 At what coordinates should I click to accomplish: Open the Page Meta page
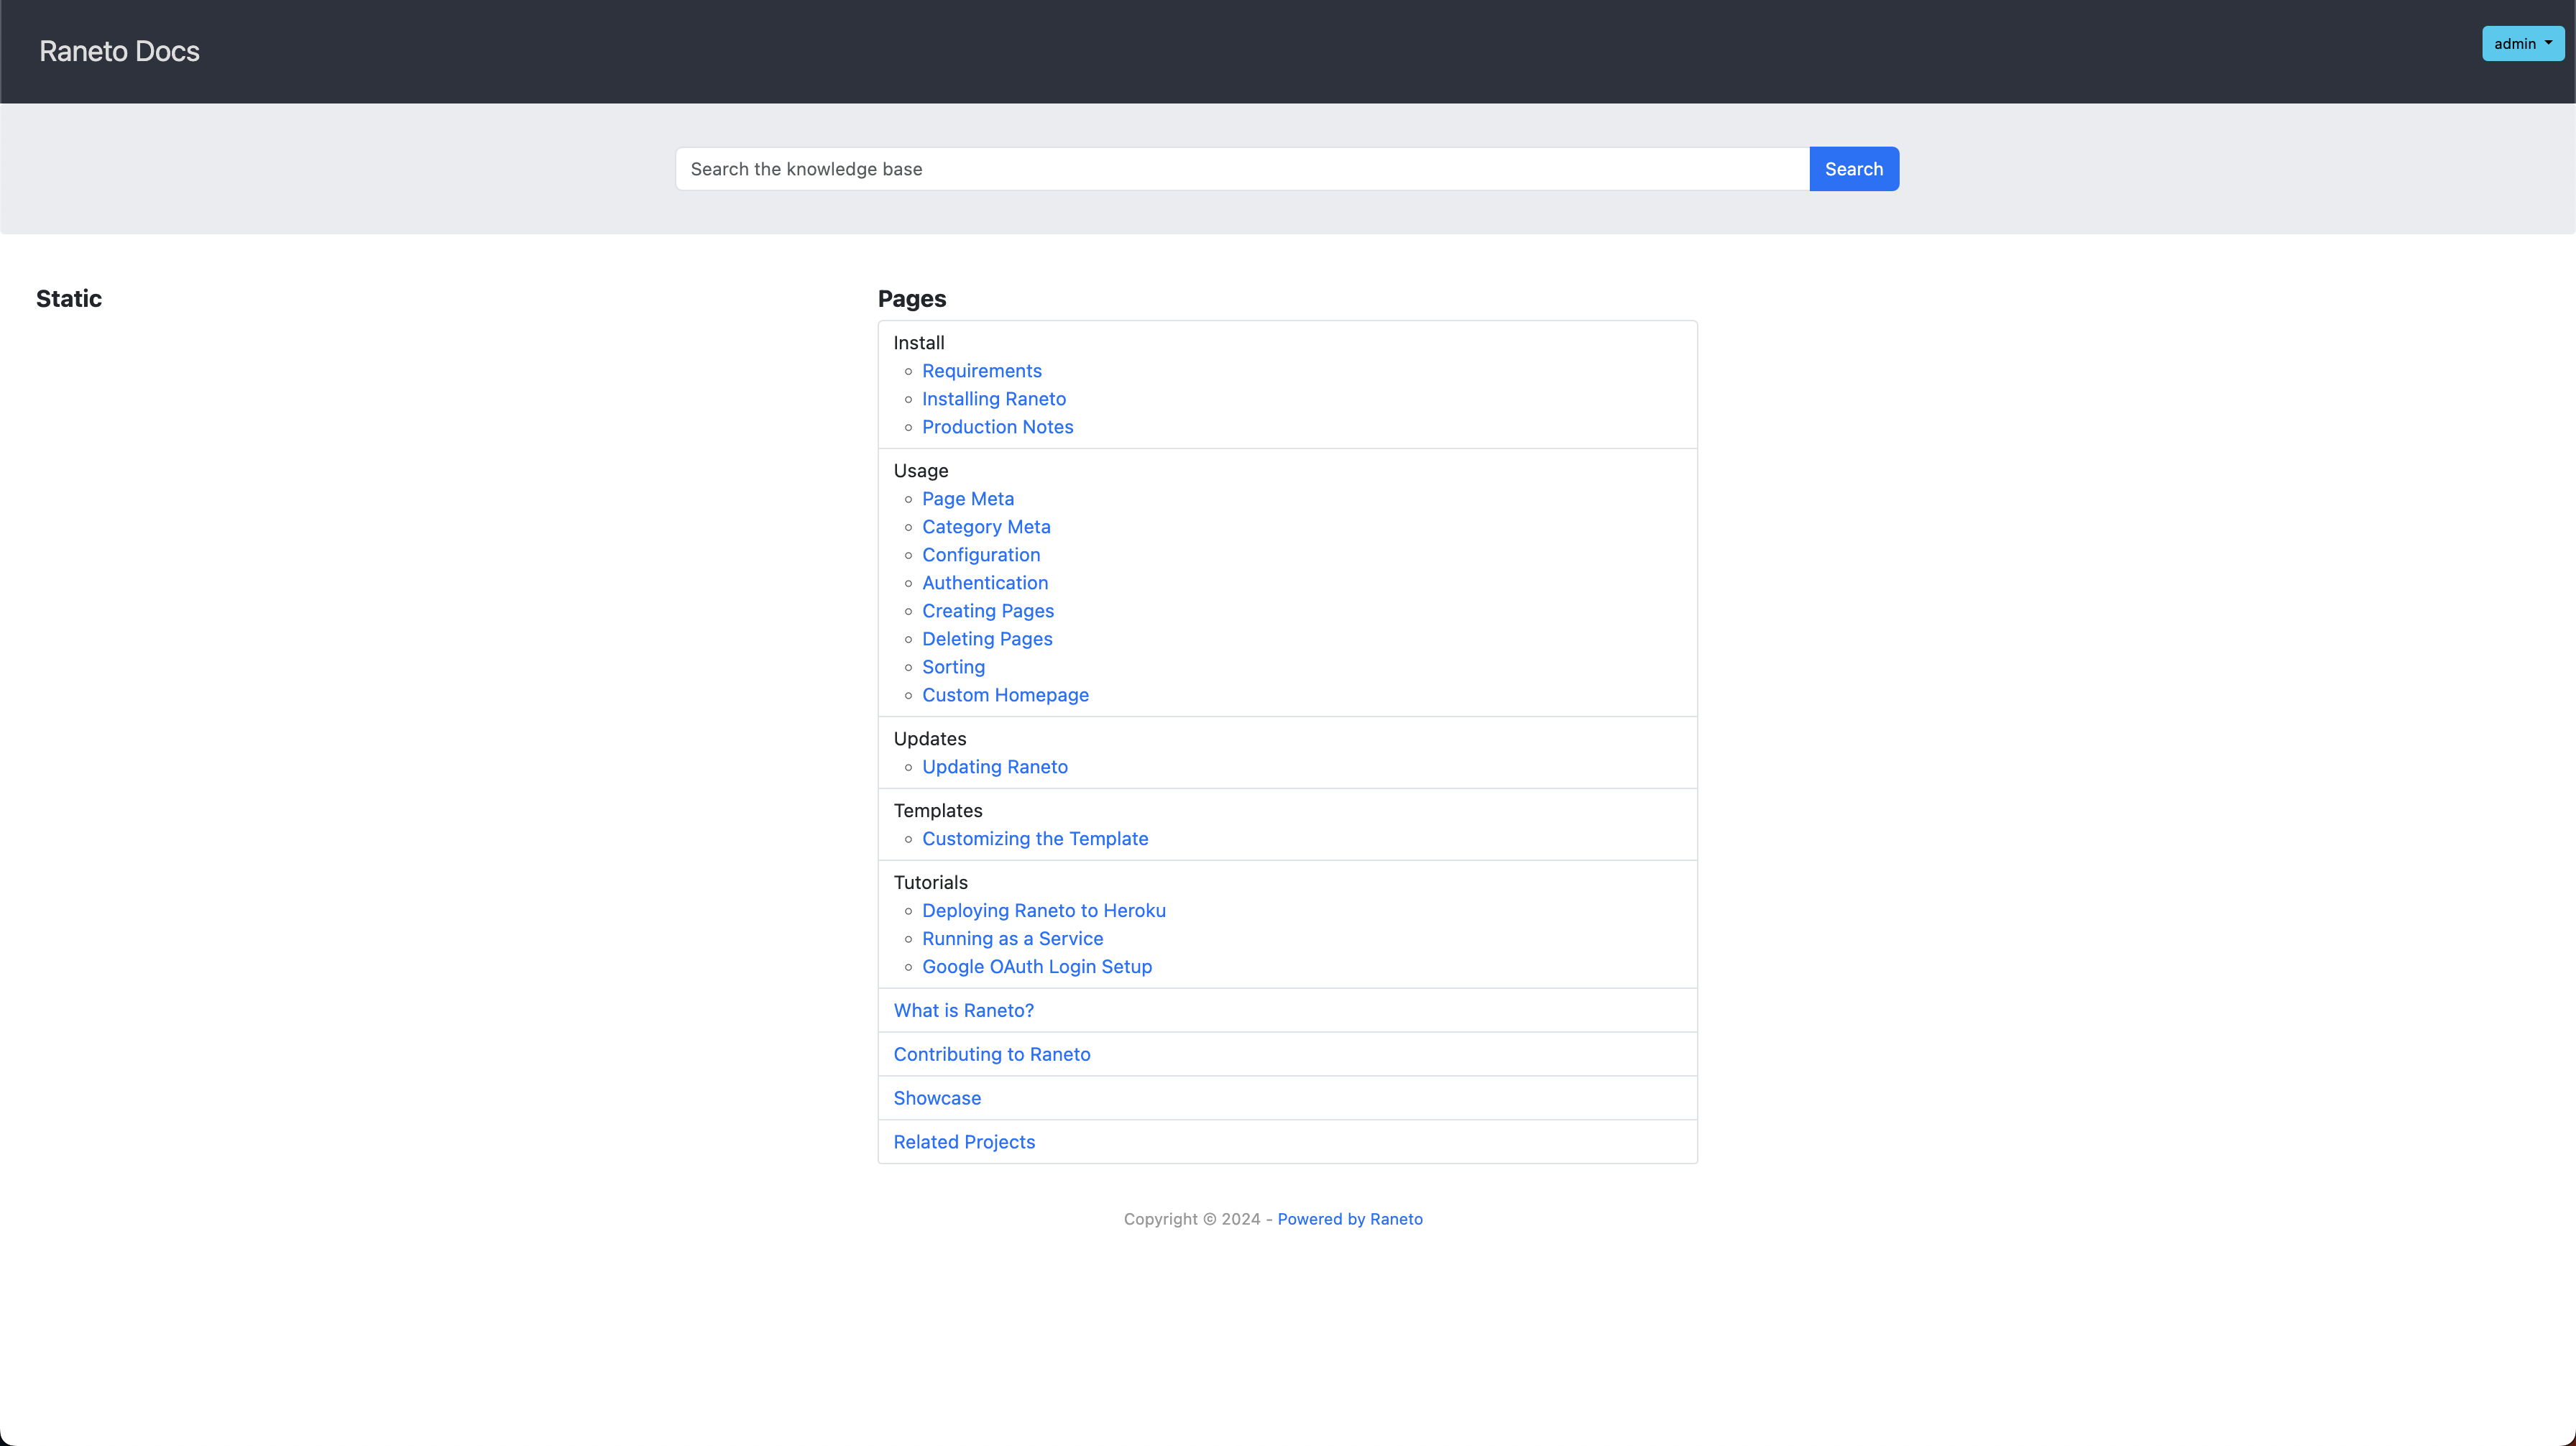click(x=967, y=498)
